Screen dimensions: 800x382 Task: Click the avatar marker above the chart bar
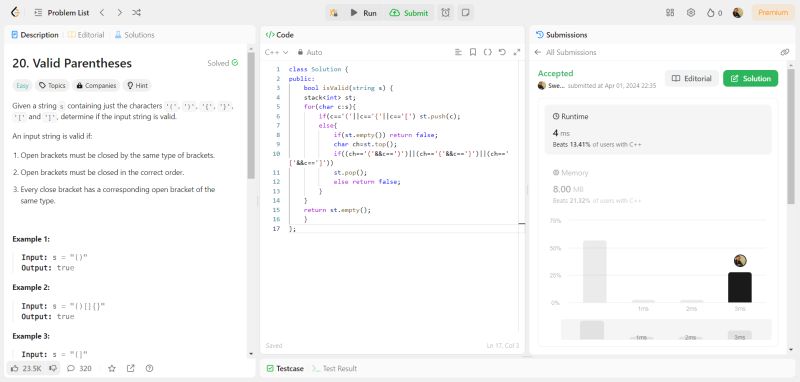[740, 261]
